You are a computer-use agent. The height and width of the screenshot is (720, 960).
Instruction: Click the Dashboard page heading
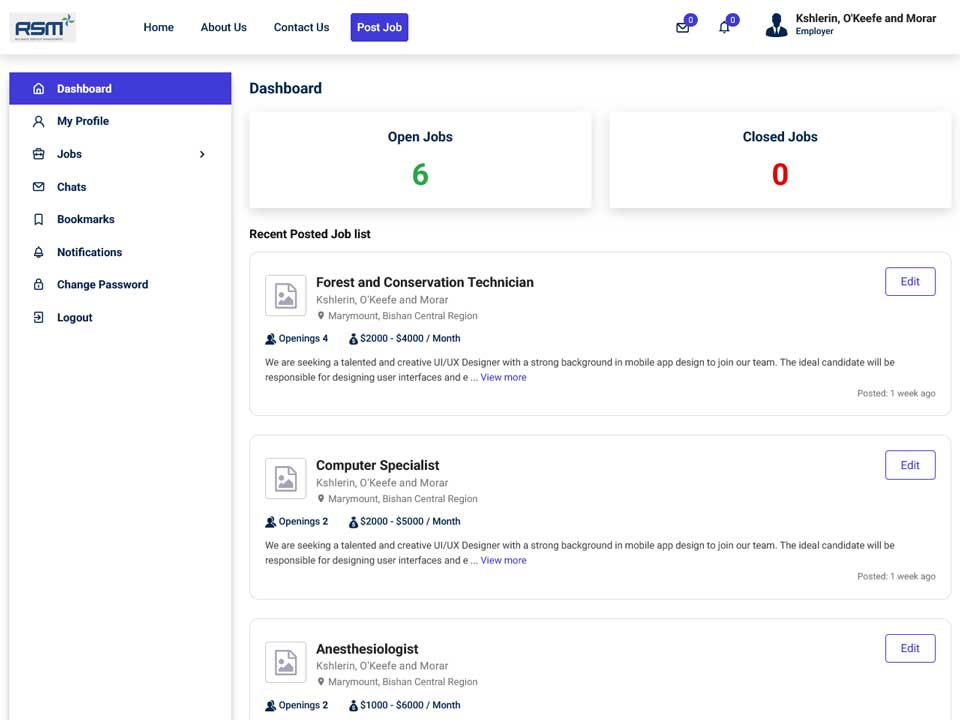click(x=285, y=89)
